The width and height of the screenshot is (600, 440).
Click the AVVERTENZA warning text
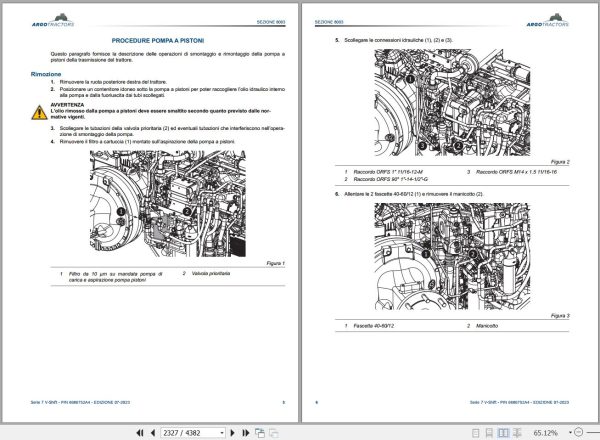(x=67, y=105)
